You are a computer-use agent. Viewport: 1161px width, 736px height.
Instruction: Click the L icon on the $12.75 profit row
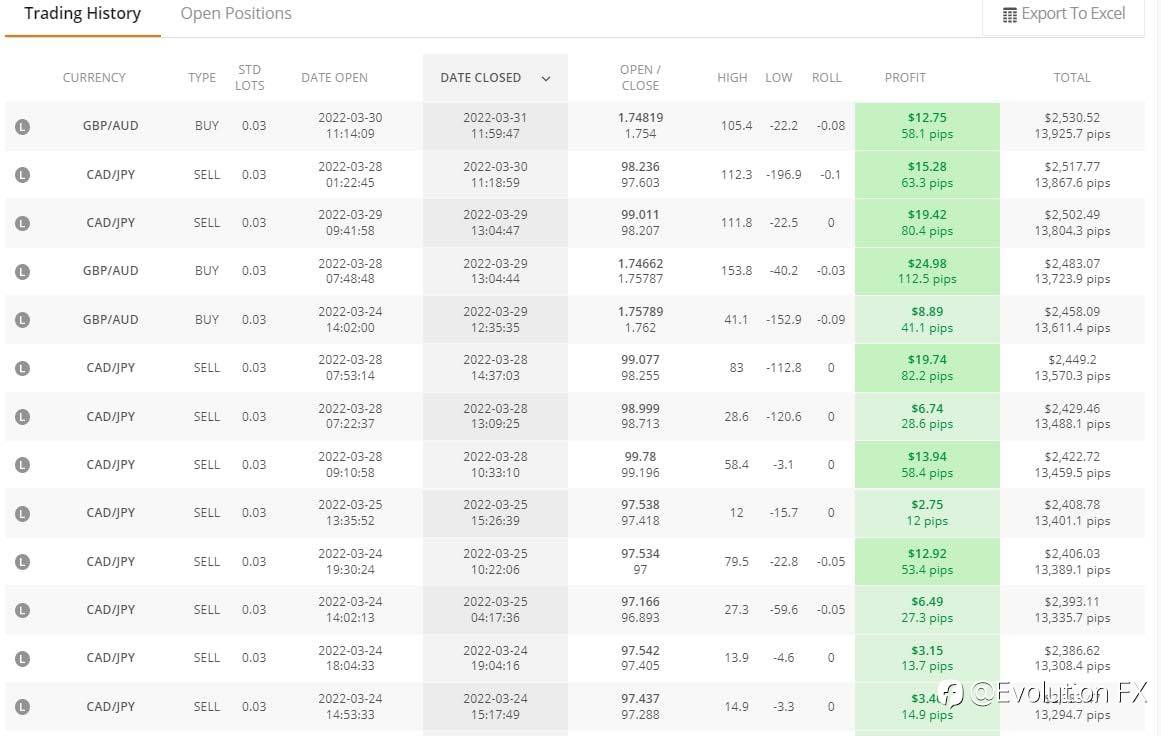coord(23,126)
